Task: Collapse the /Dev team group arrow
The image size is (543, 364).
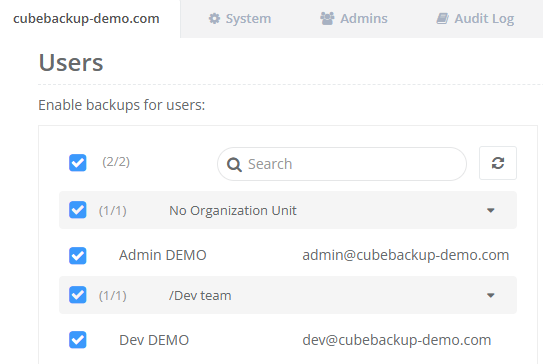Action: tap(490, 295)
